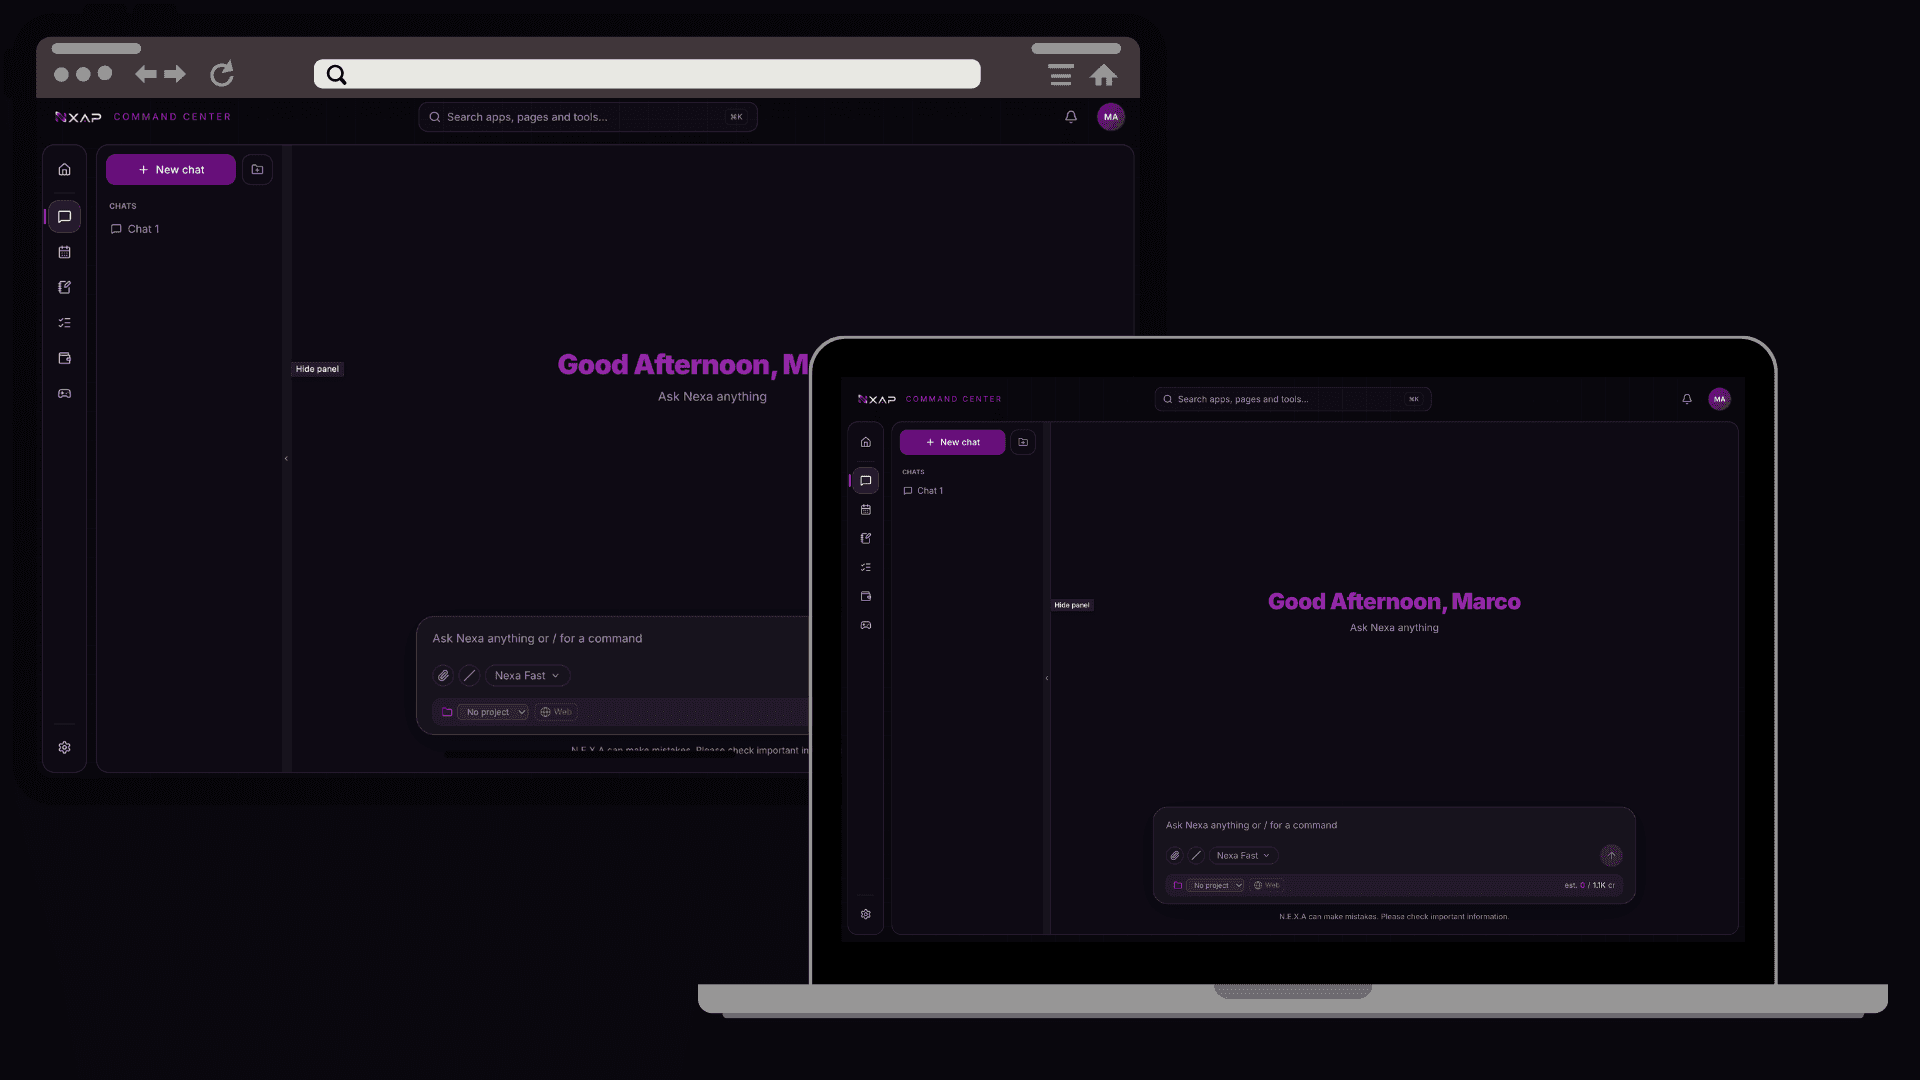1920x1080 pixels.
Task: Collapse chat panel chevron in browser window
Action: (286, 459)
